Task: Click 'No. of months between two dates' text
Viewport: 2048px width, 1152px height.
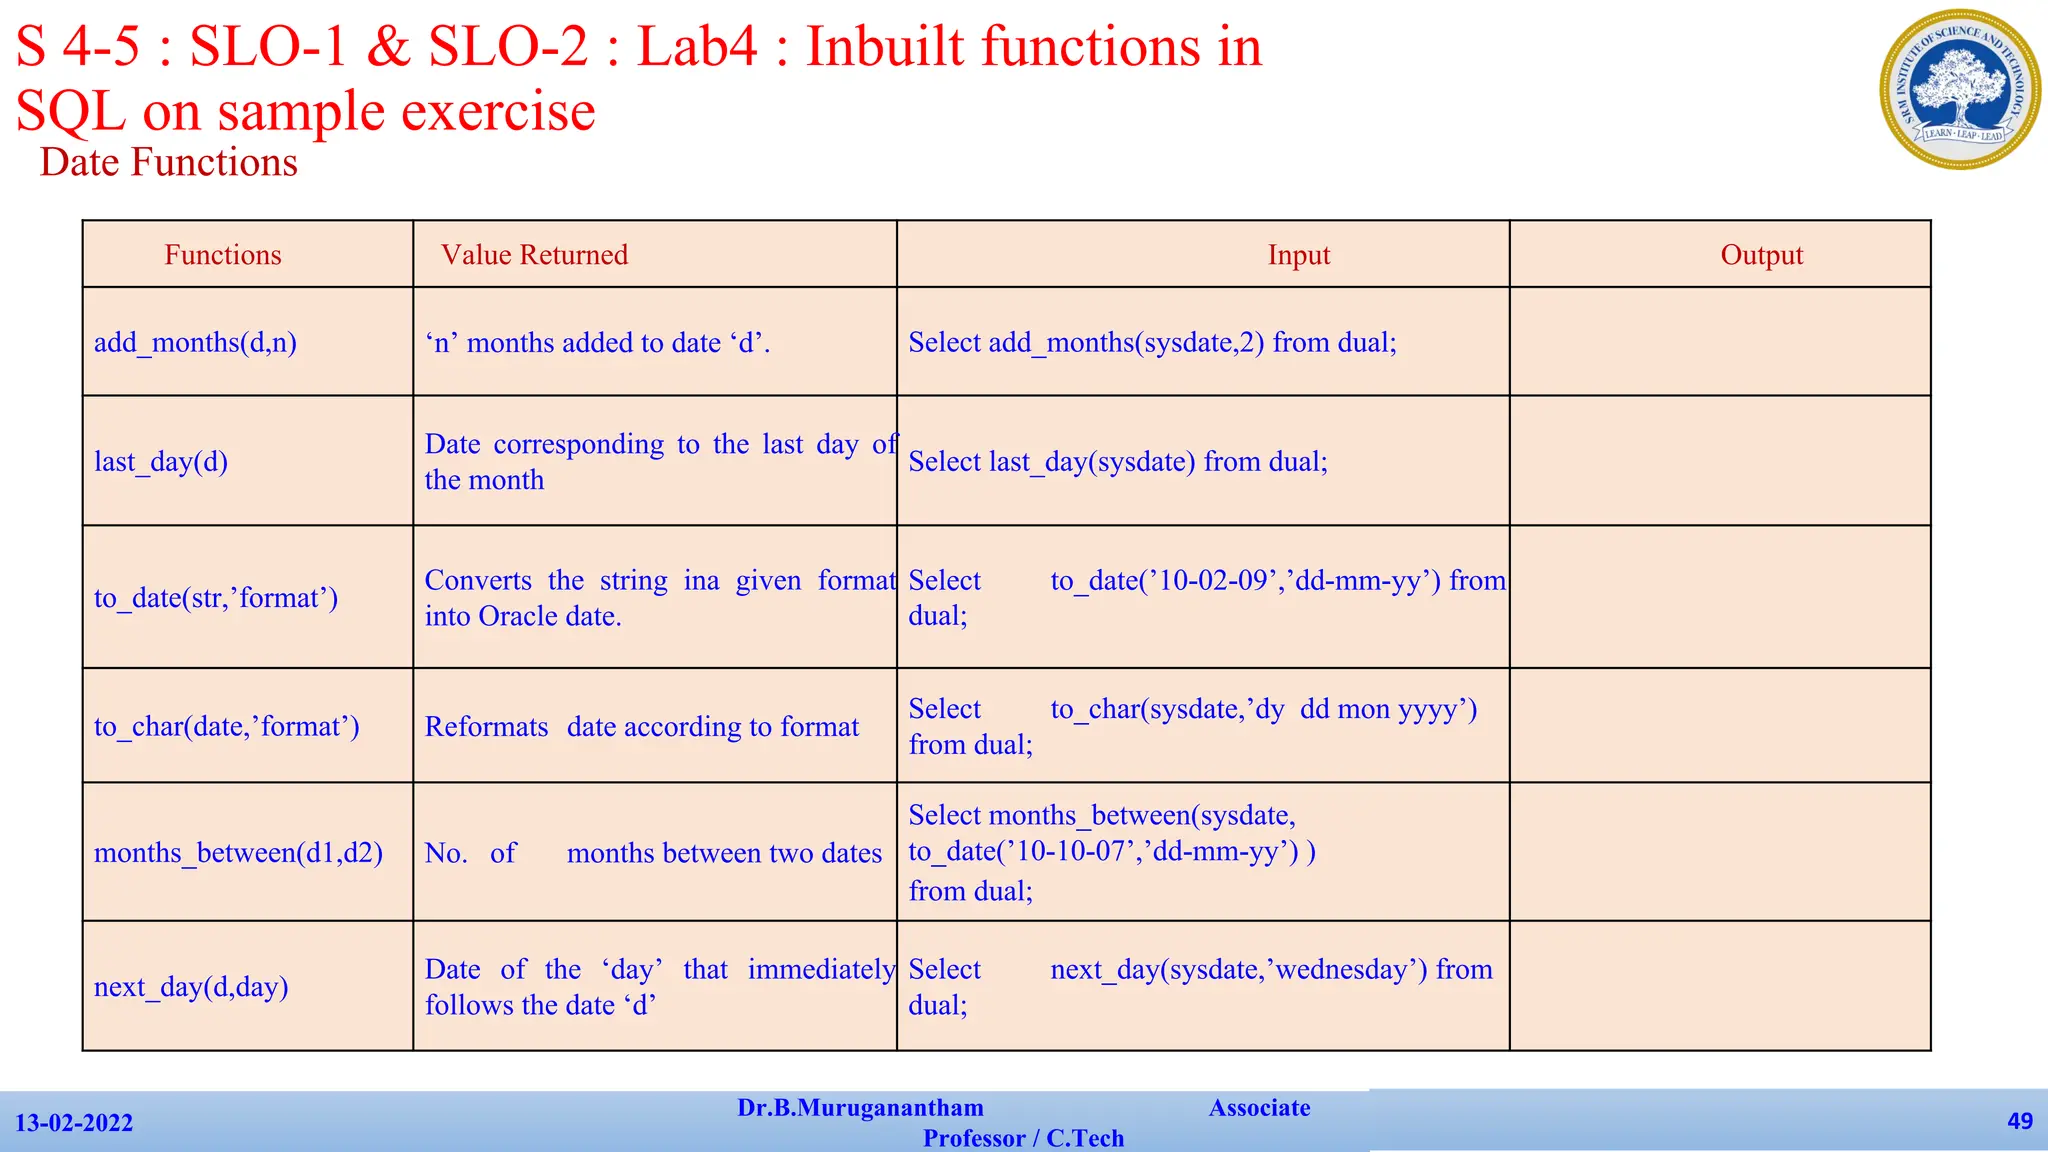Action: tap(653, 853)
